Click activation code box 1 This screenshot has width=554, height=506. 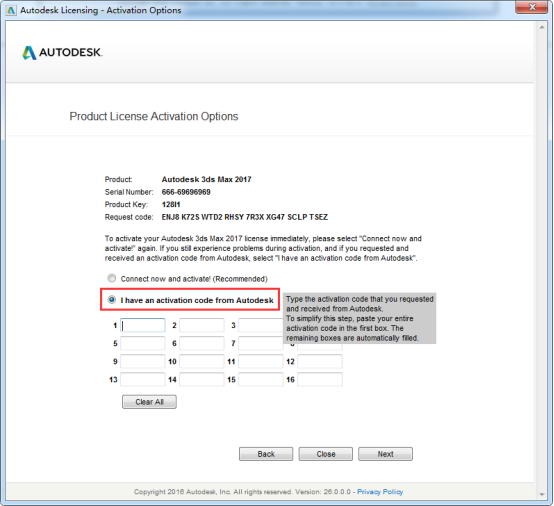click(143, 325)
